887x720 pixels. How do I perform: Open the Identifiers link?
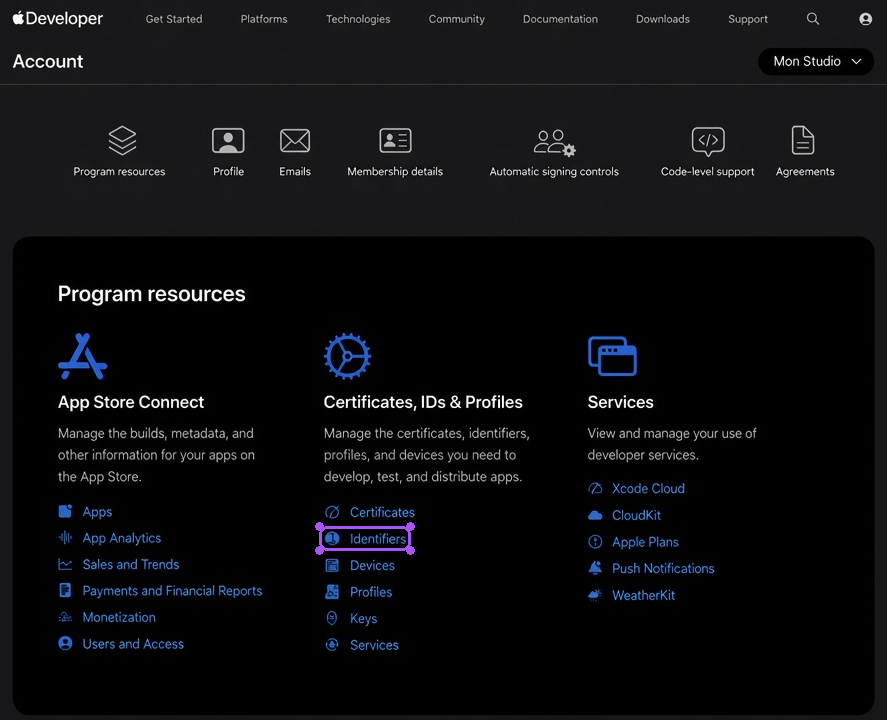pos(378,538)
